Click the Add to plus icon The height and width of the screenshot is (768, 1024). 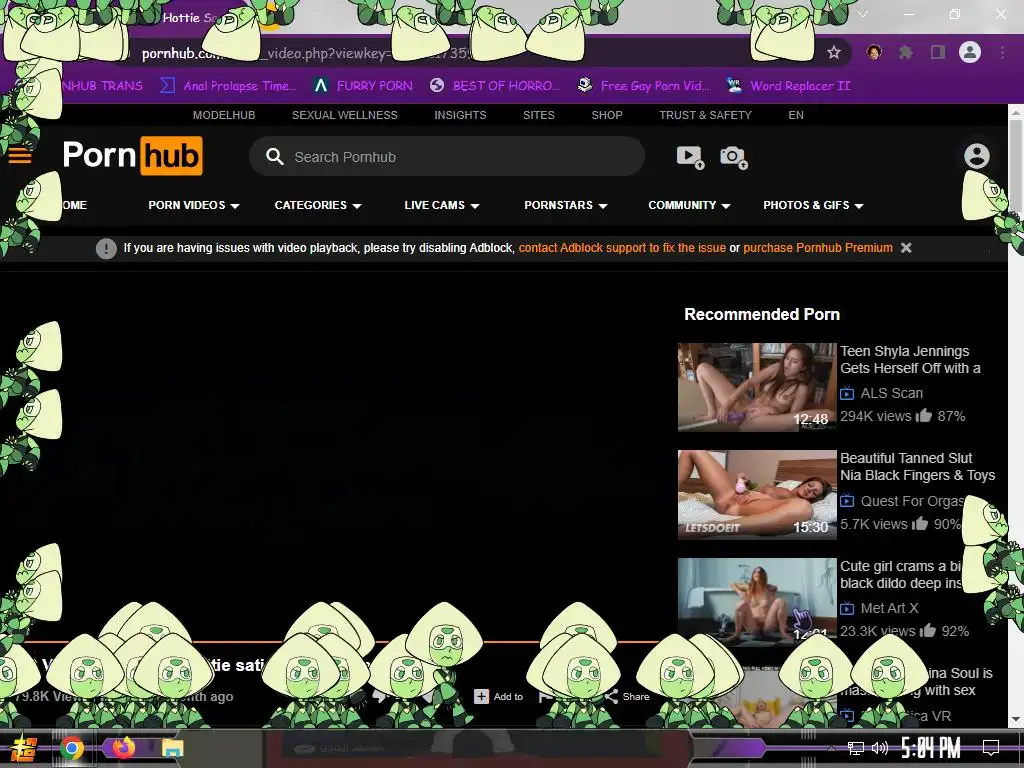click(x=481, y=696)
